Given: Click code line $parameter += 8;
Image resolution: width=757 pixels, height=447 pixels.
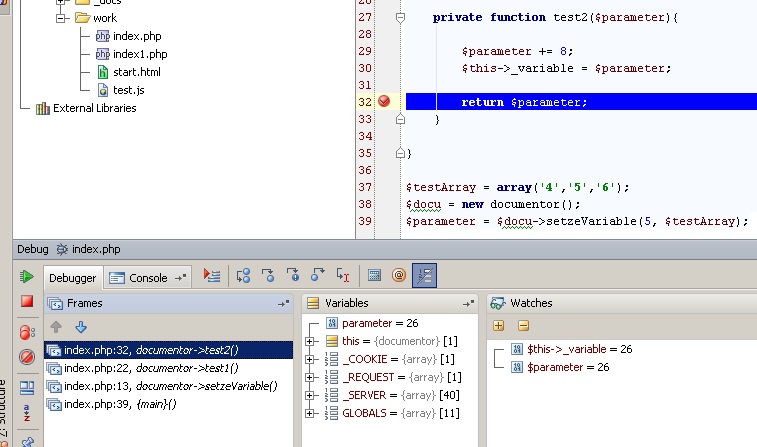Looking at the screenshot, I should (517, 51).
